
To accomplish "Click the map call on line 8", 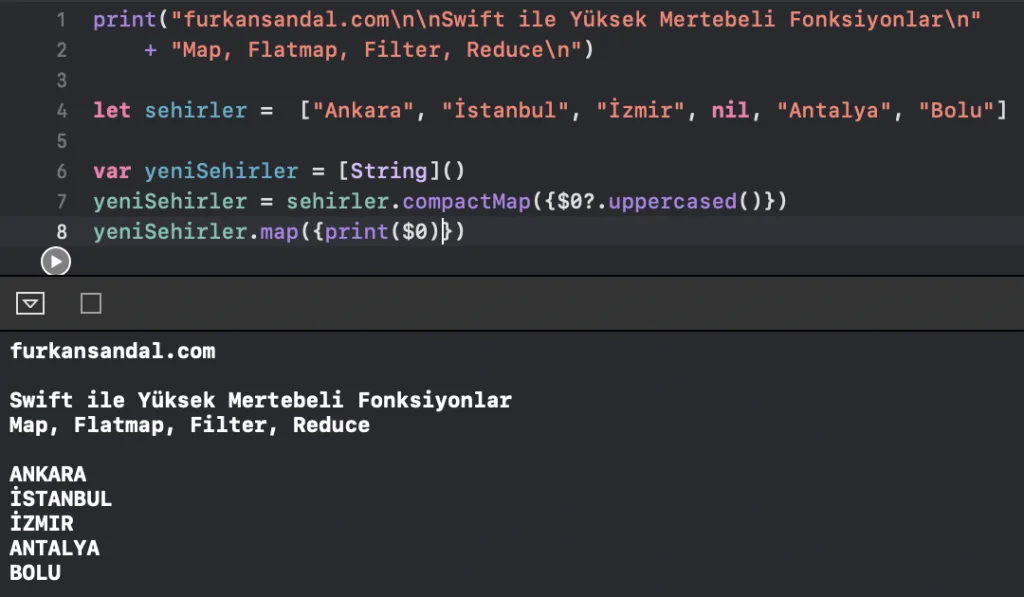I will tap(279, 231).
